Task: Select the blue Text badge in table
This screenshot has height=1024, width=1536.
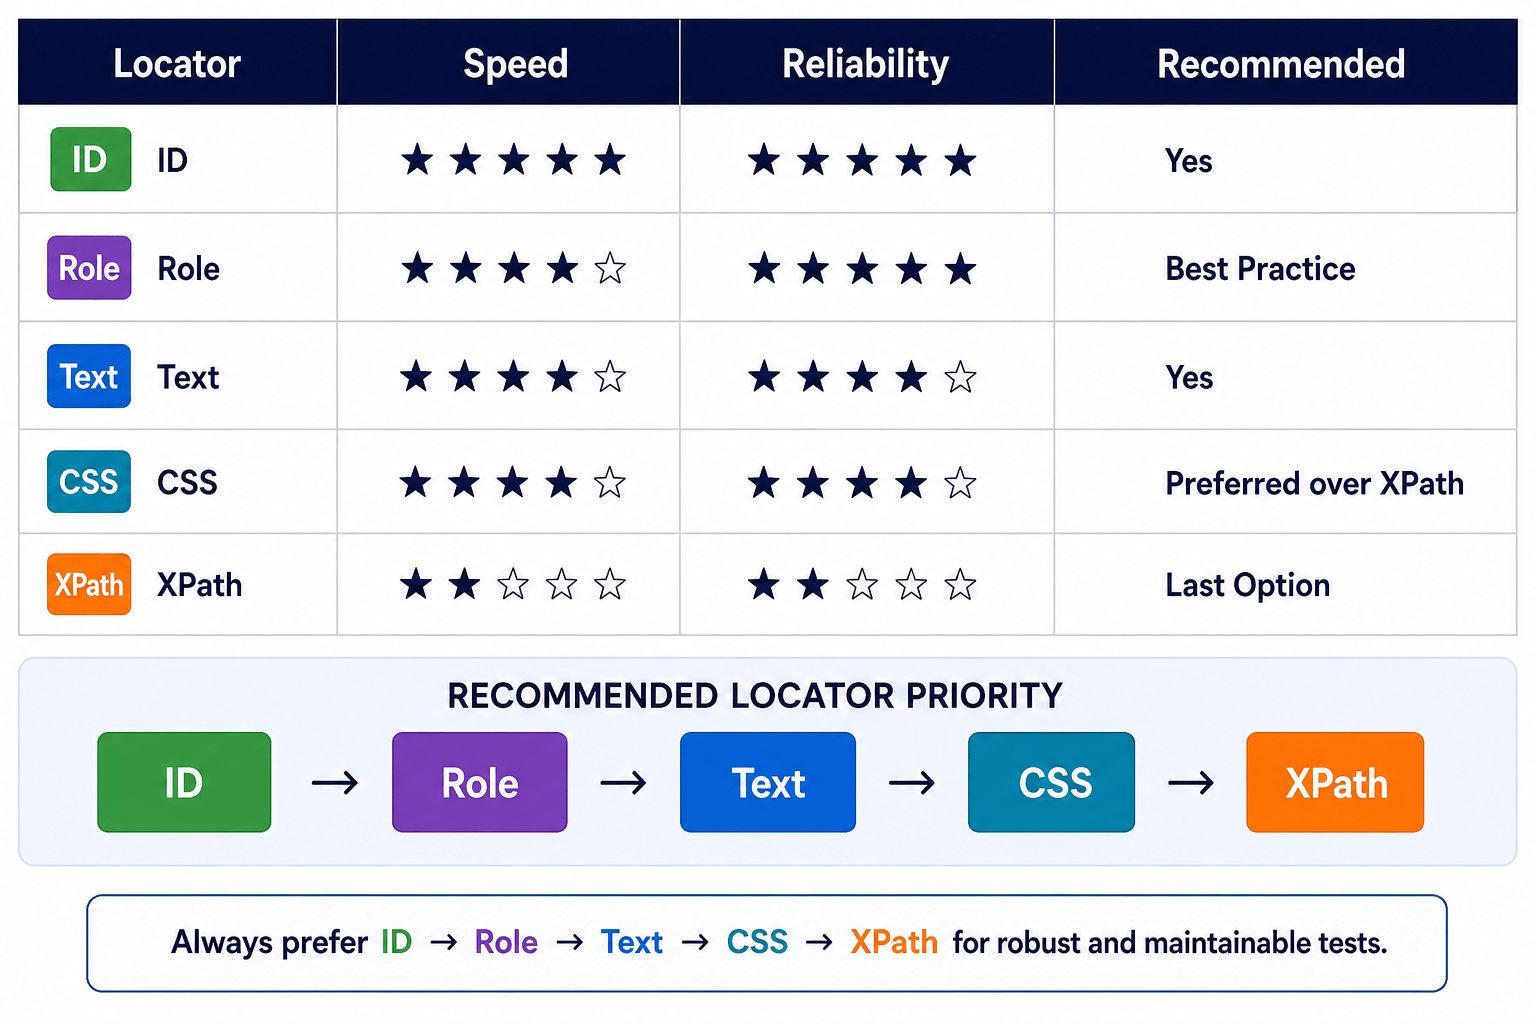Action: click(89, 376)
